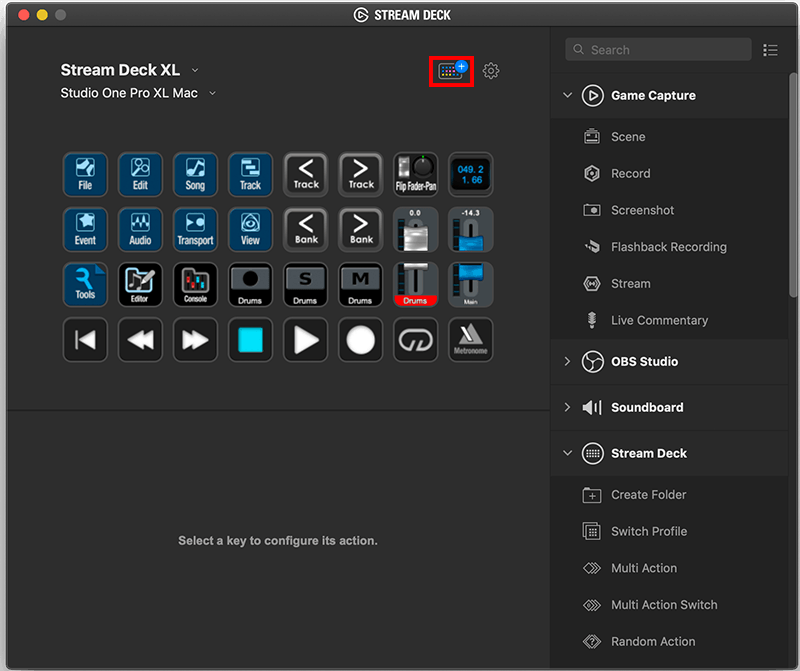Click the Editor key icon

[140, 284]
